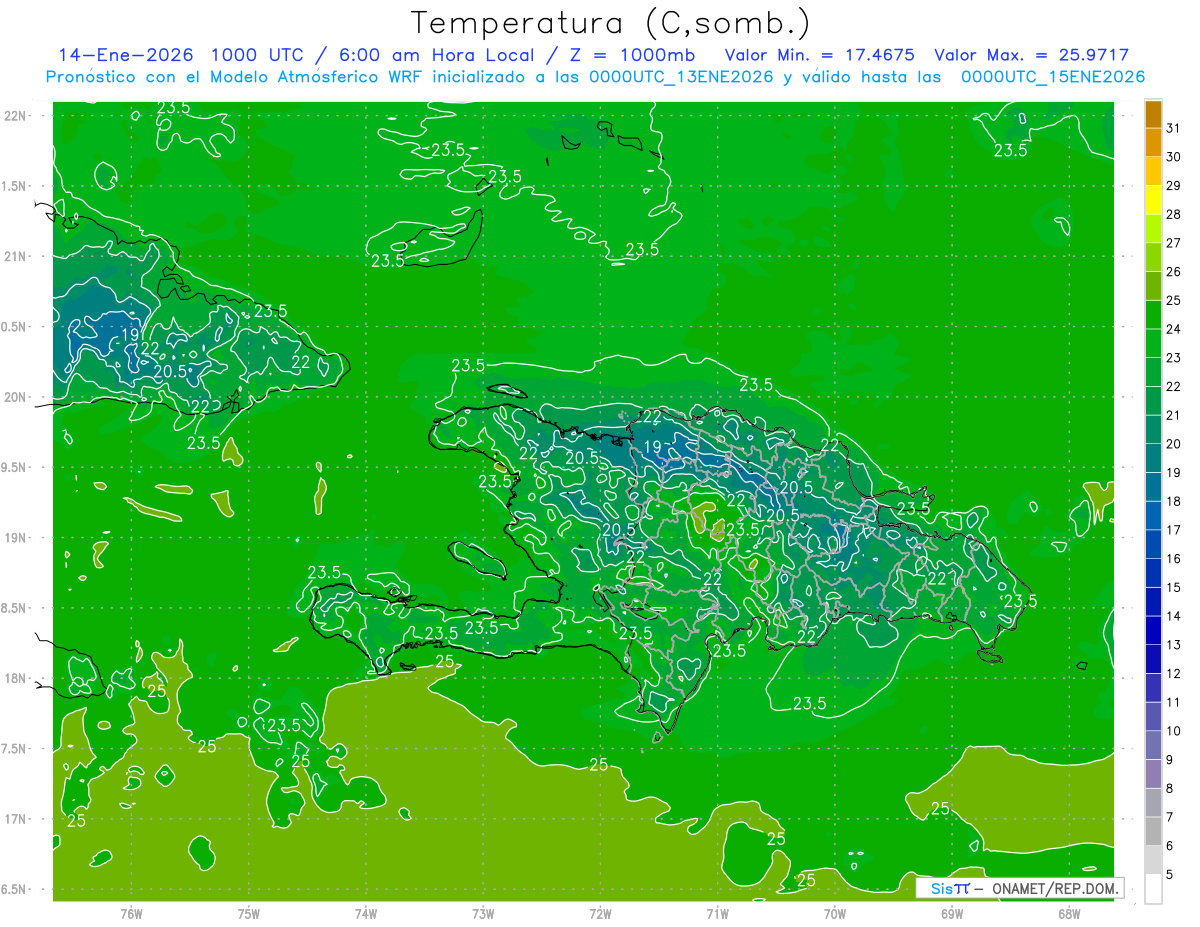
Task: Click legend value 31
Action: pyautogui.click(x=1174, y=128)
